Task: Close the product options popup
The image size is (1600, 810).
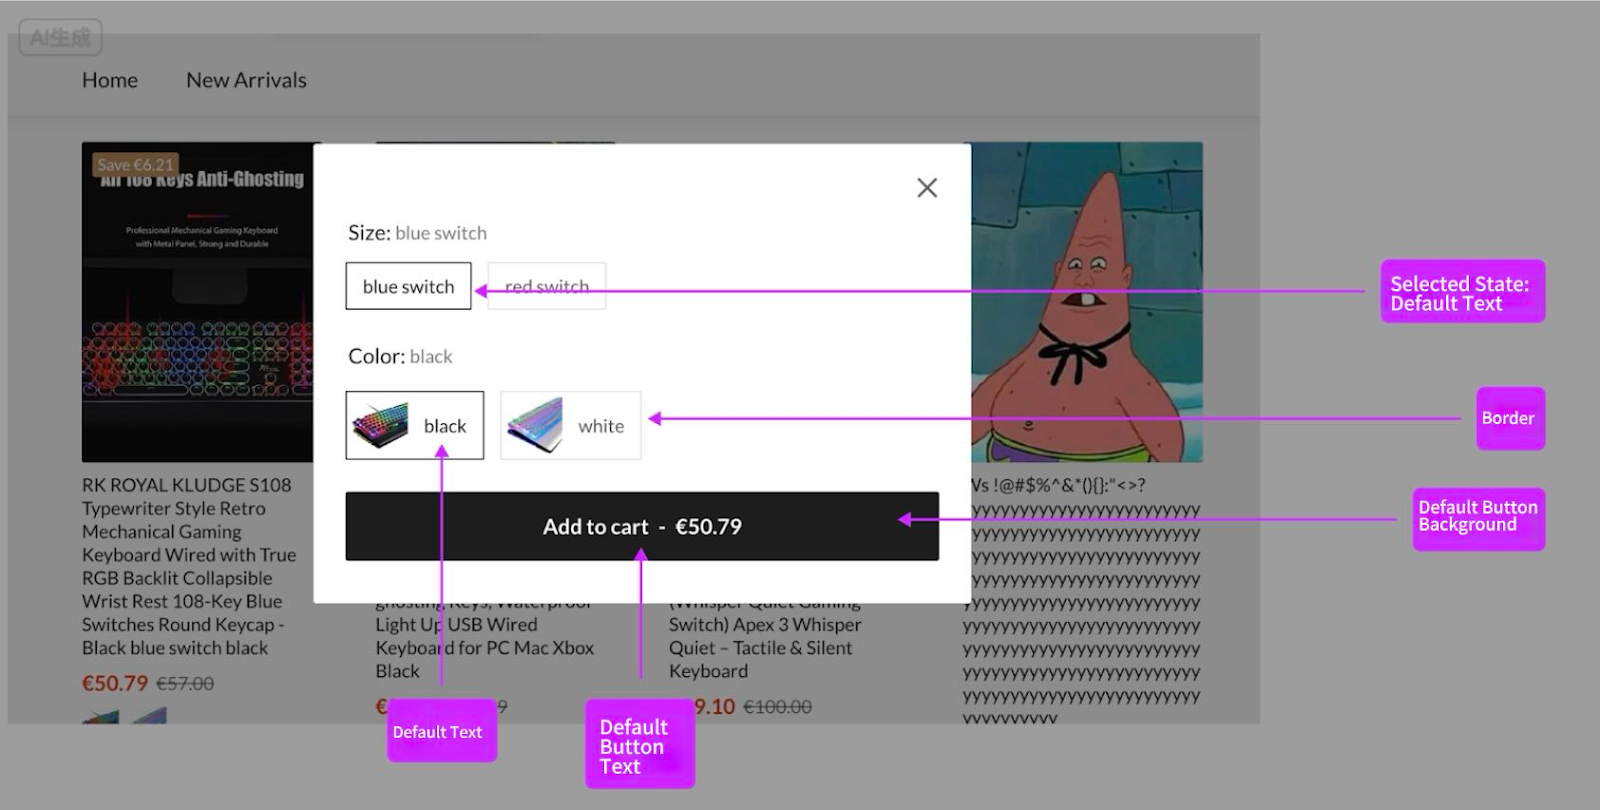Action: [927, 188]
